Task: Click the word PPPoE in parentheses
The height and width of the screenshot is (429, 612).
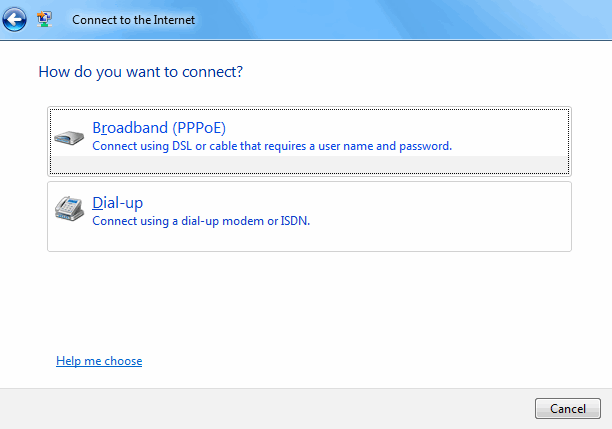Action: tap(199, 128)
